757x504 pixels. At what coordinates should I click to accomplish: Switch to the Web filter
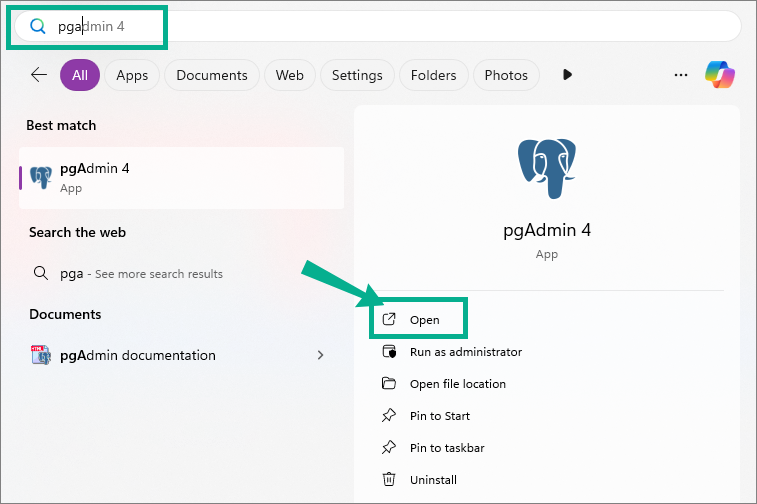[x=290, y=75]
